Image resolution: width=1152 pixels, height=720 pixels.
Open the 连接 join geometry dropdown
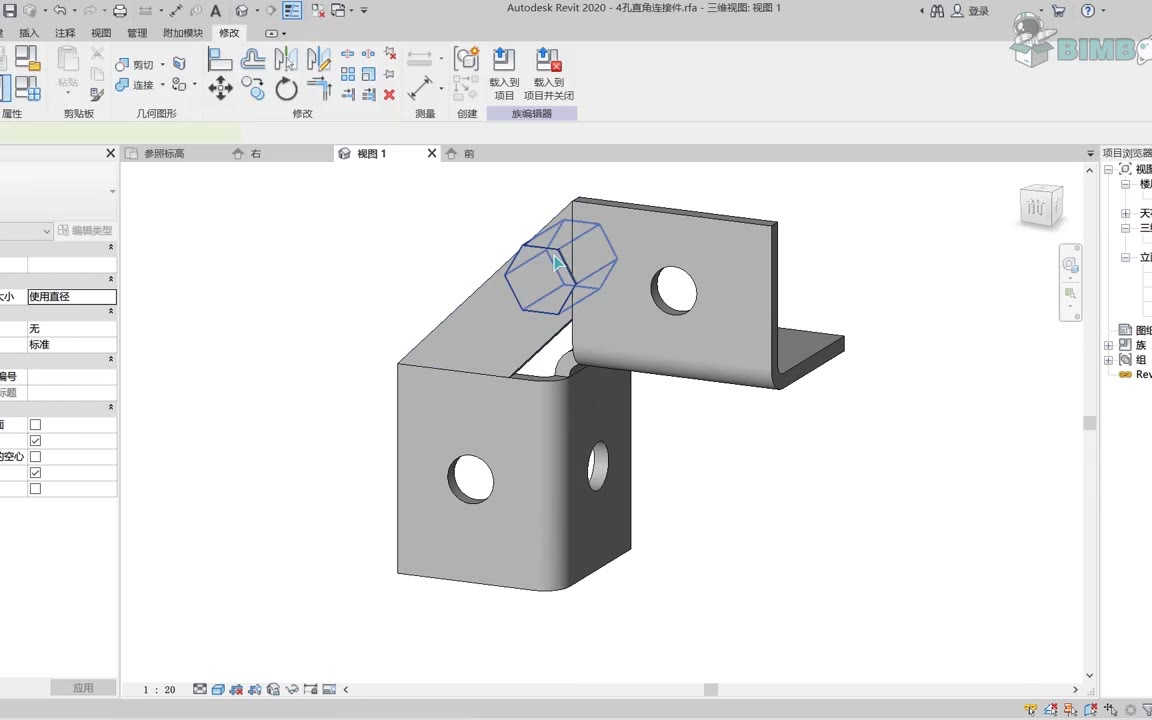(162, 86)
